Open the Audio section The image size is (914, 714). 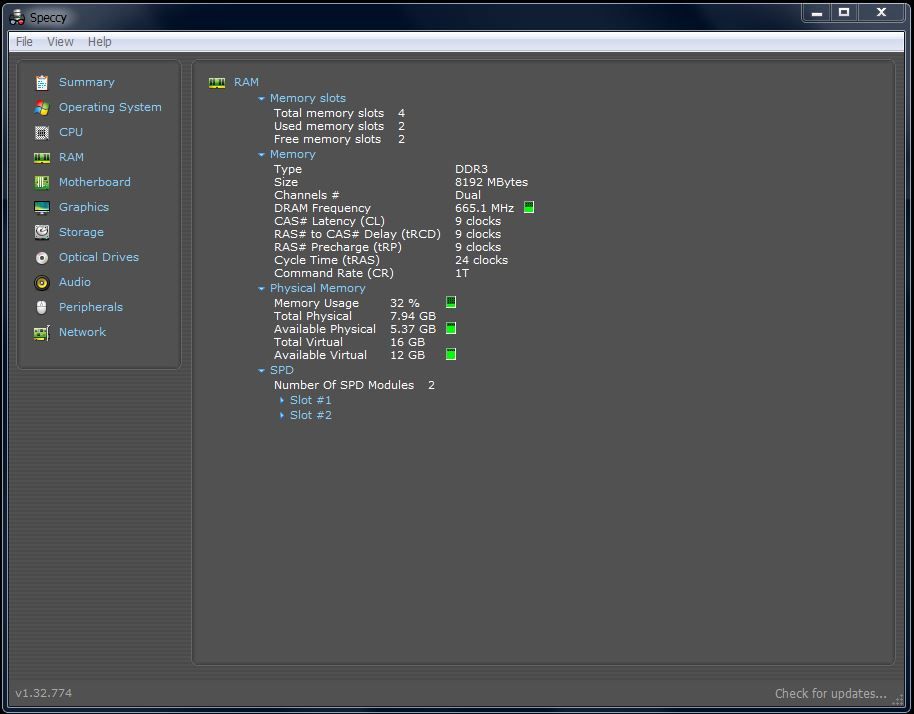pyautogui.click(x=75, y=282)
